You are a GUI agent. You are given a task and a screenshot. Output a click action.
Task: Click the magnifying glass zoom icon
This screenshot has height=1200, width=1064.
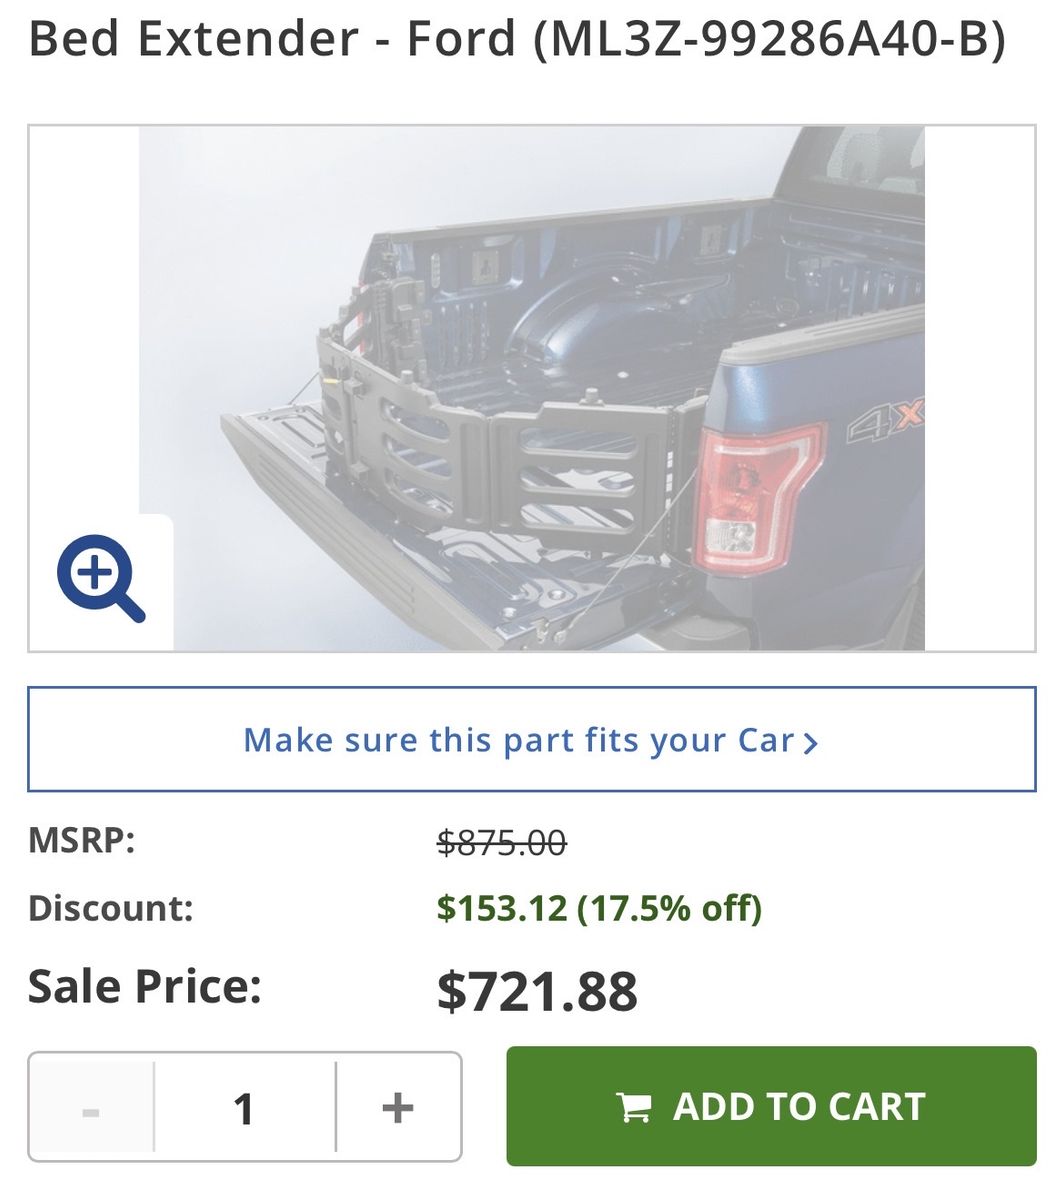pyautogui.click(x=101, y=579)
